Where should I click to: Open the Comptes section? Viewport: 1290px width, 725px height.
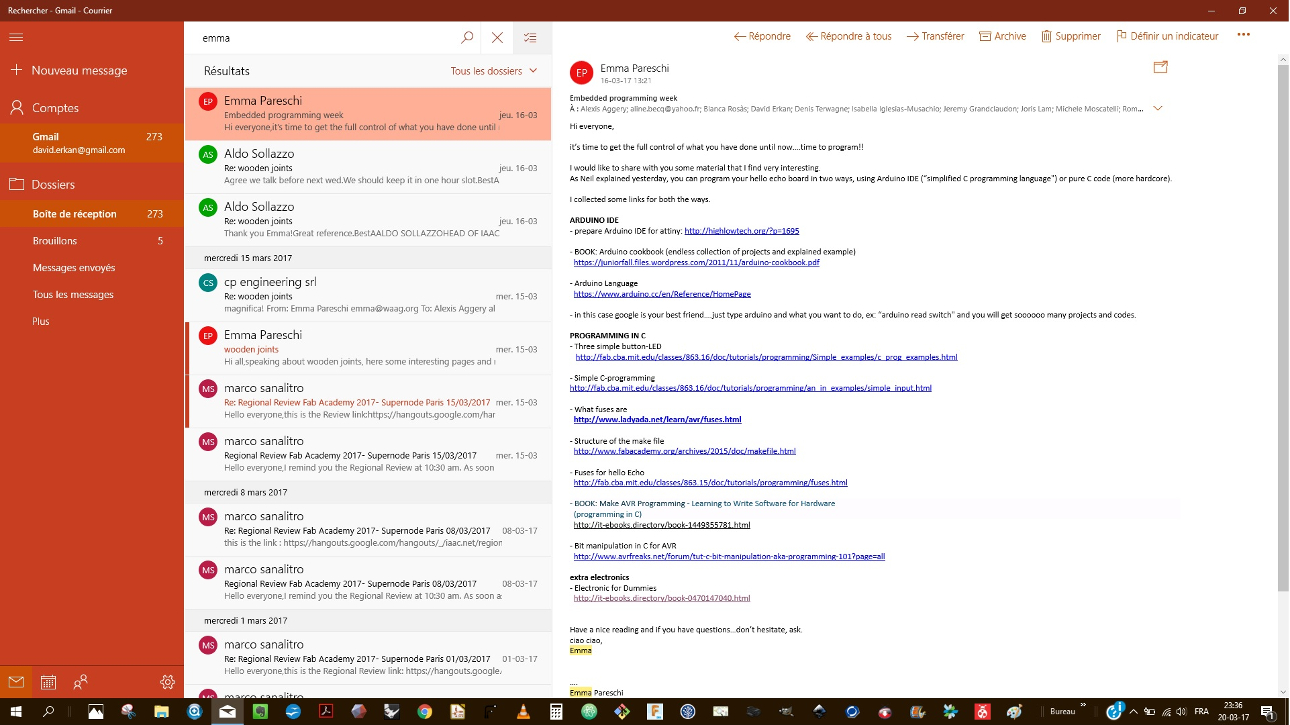coord(92,108)
